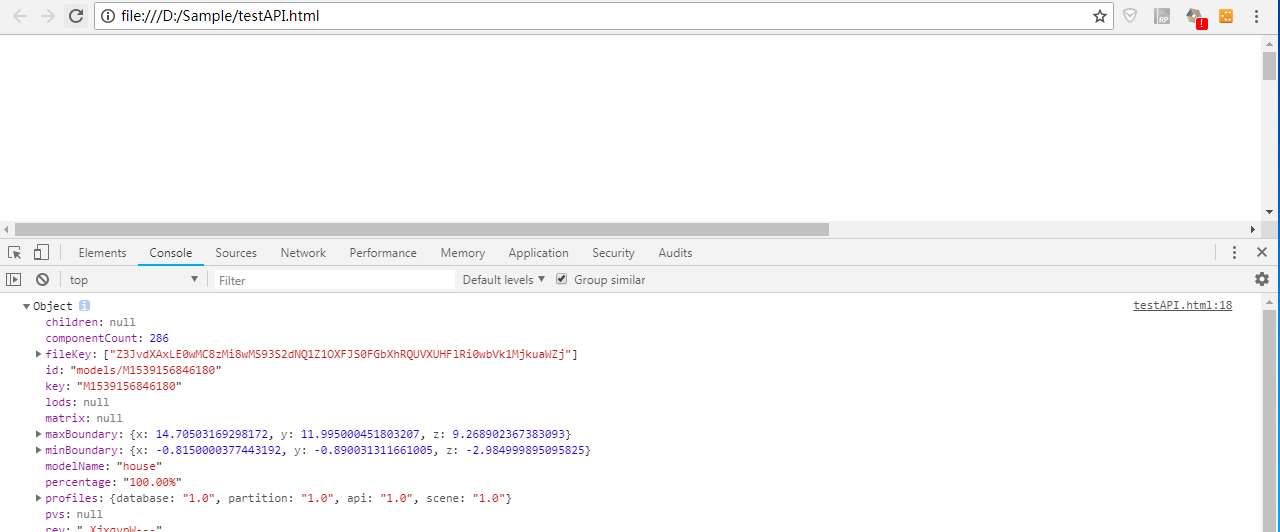
Task: Clear the console output
Action: click(x=42, y=280)
